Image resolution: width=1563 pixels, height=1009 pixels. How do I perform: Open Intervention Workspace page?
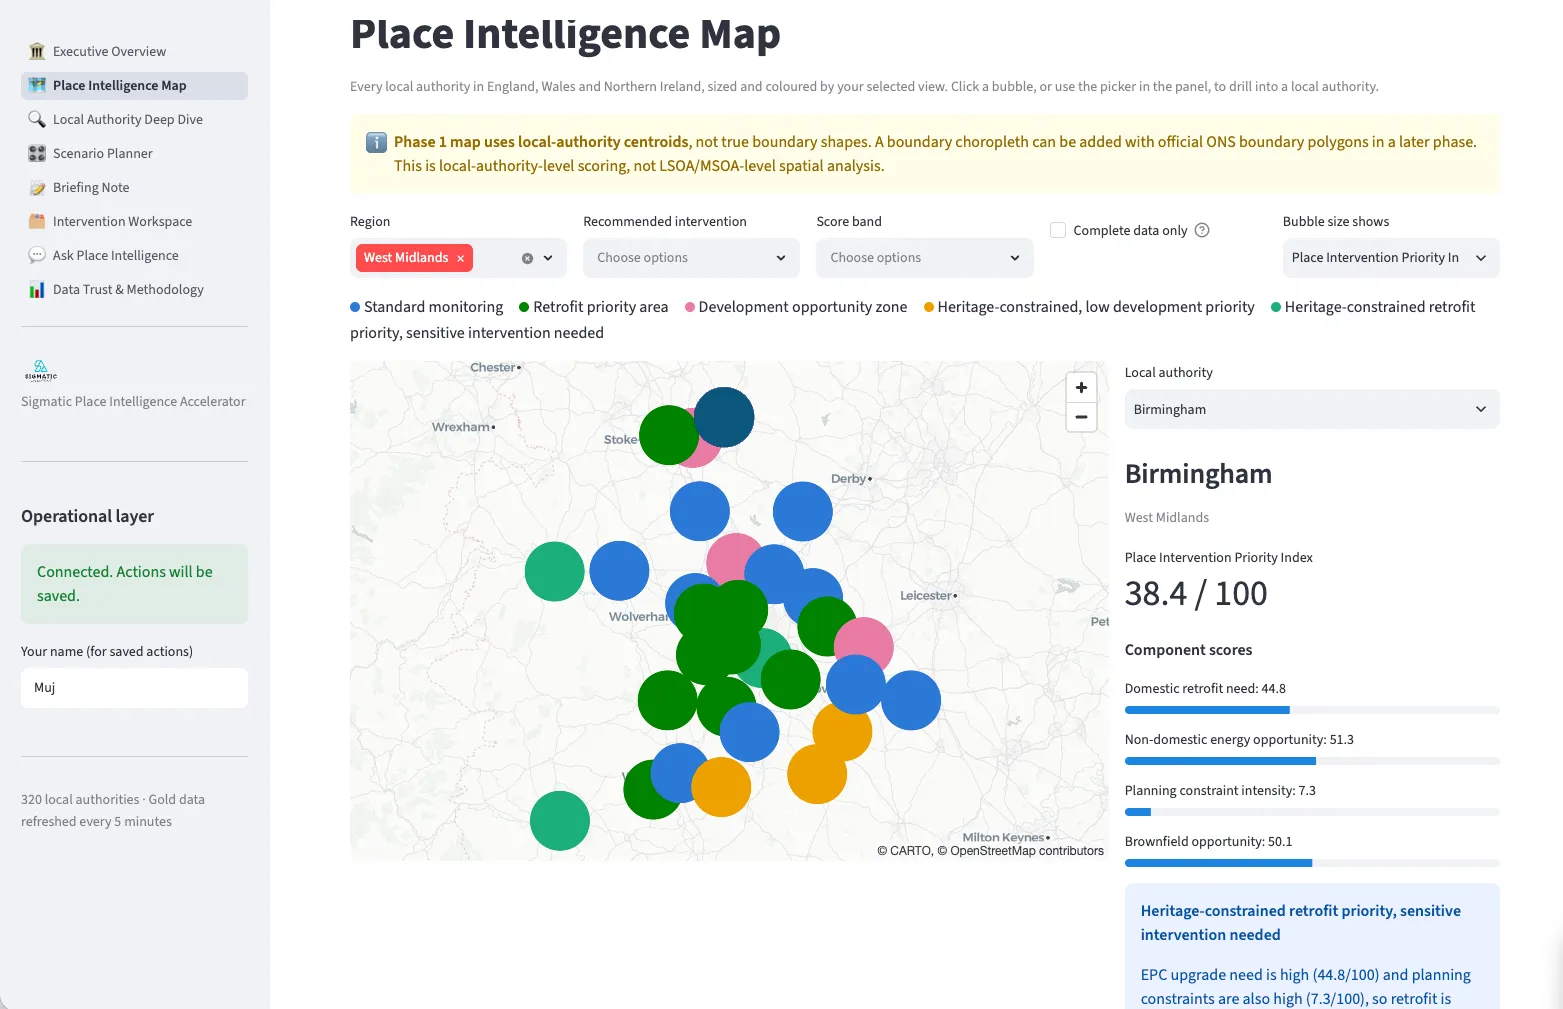click(x=134, y=221)
